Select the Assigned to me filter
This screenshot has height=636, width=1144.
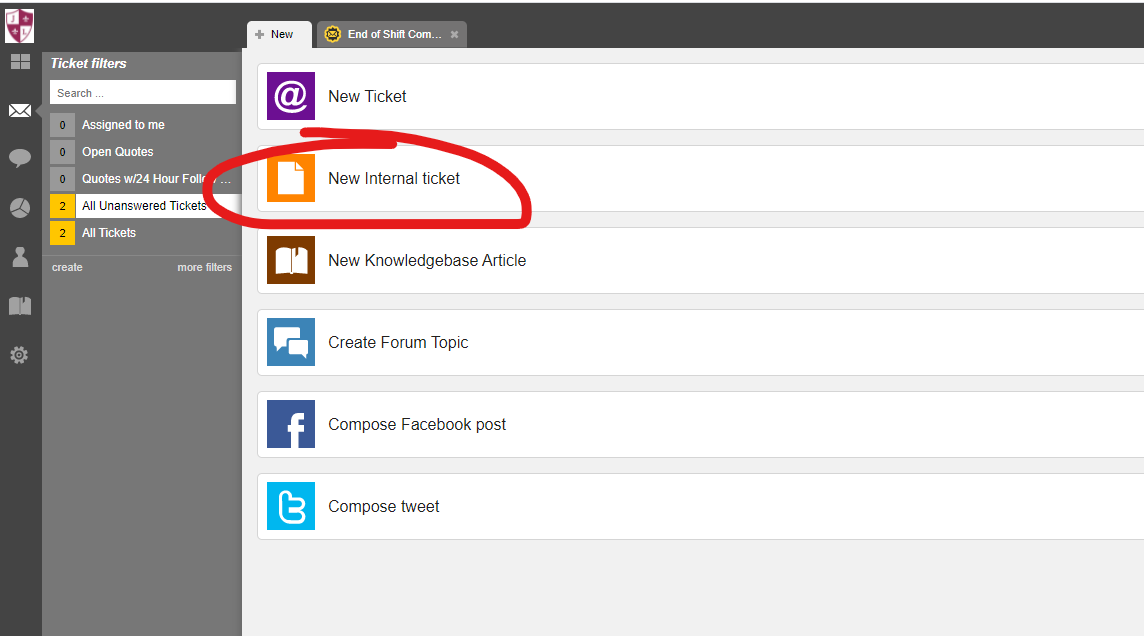tap(145, 125)
